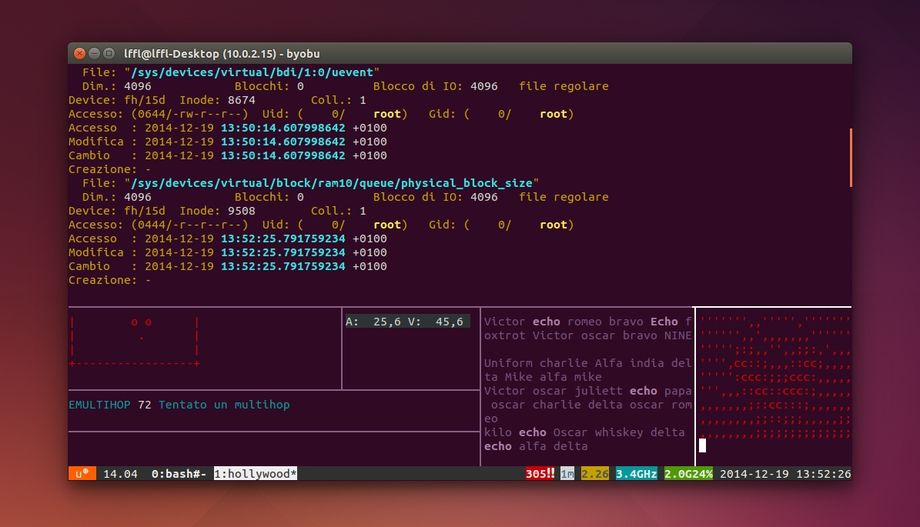Screen dimensions: 920x527
Task: Switch to the 0:bash window tab
Action: click(178, 474)
